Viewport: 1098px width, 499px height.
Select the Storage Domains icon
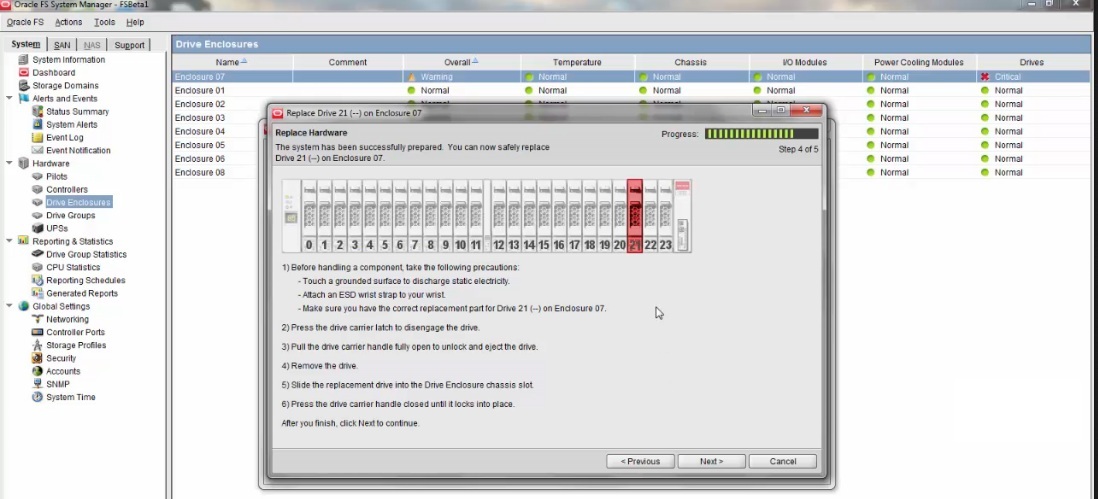tap(25, 86)
